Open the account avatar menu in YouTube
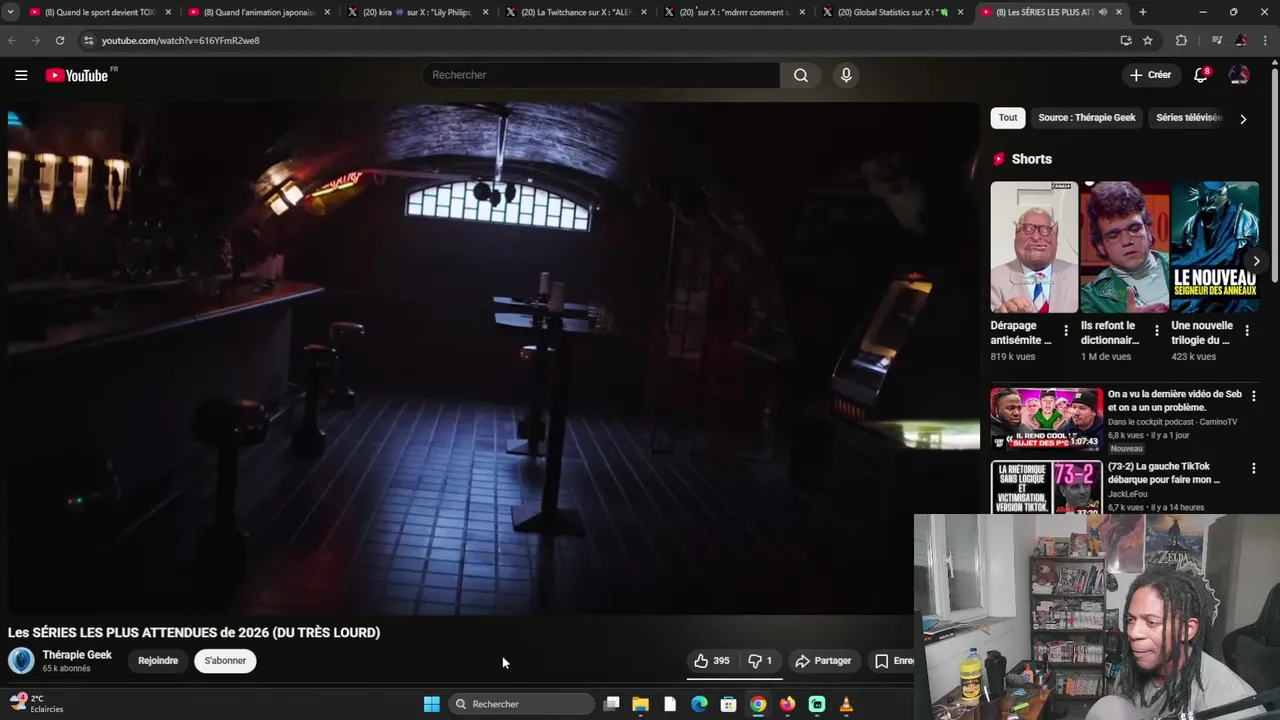1280x720 pixels. 1239,75
